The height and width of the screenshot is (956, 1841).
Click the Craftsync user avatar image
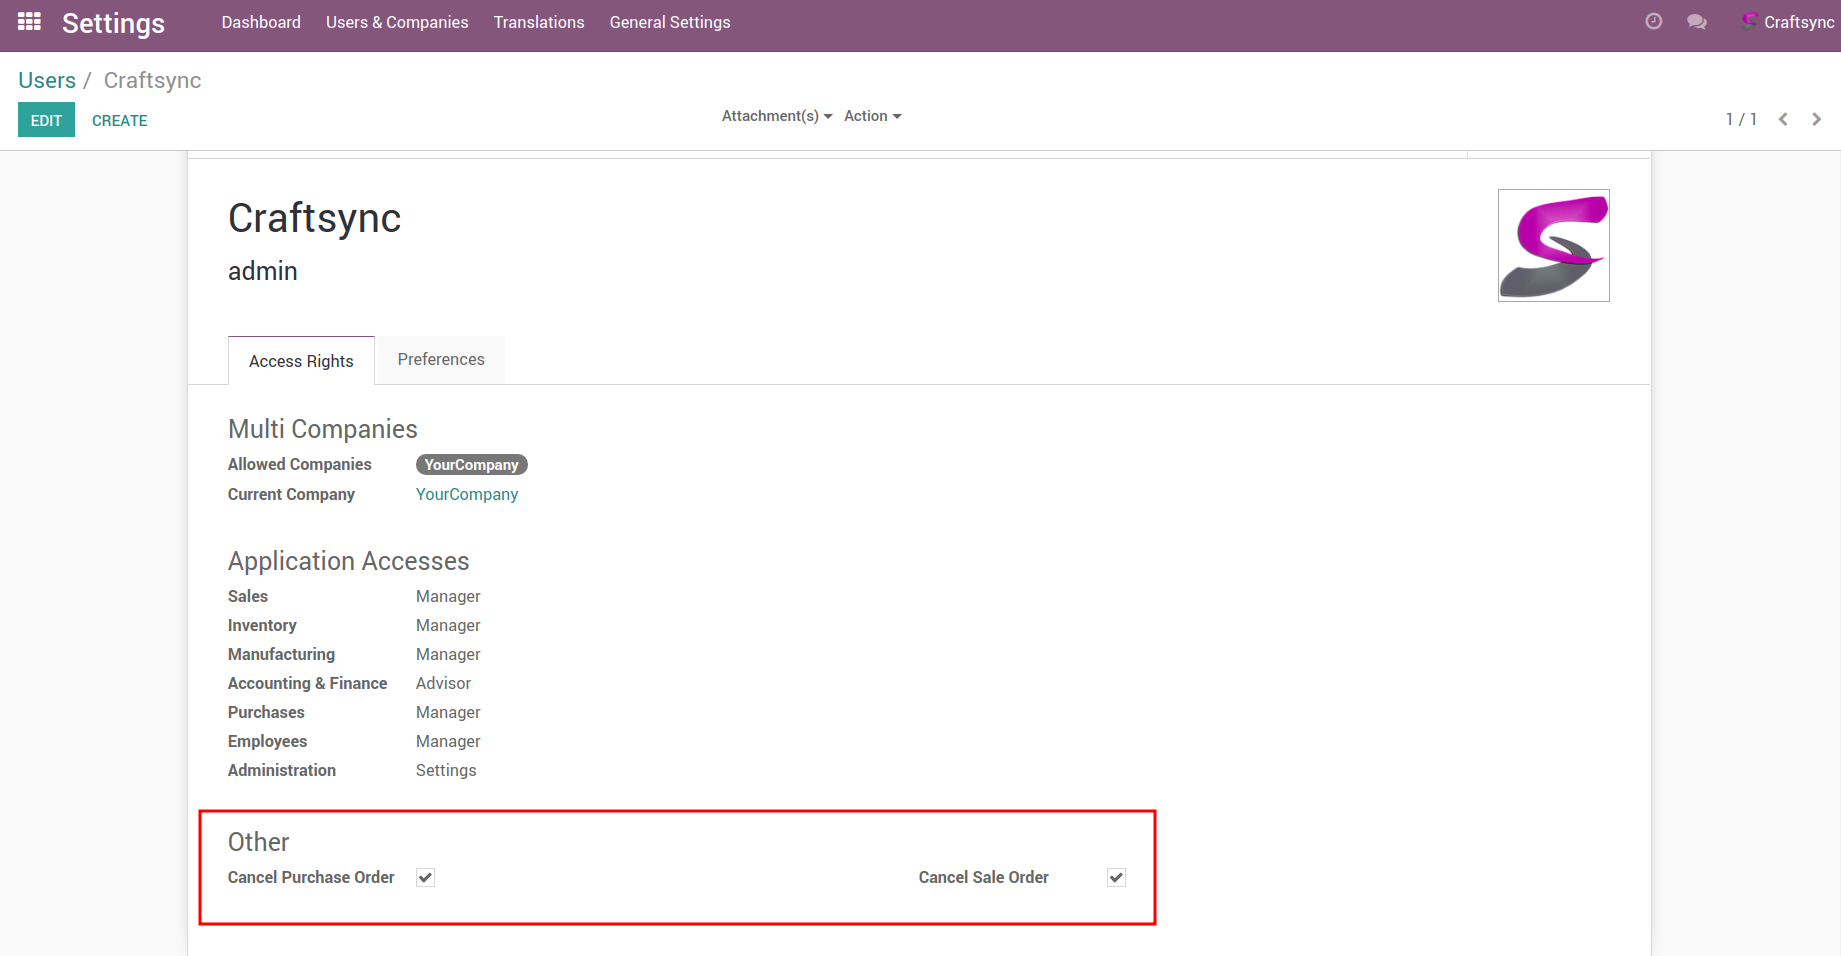(1553, 246)
